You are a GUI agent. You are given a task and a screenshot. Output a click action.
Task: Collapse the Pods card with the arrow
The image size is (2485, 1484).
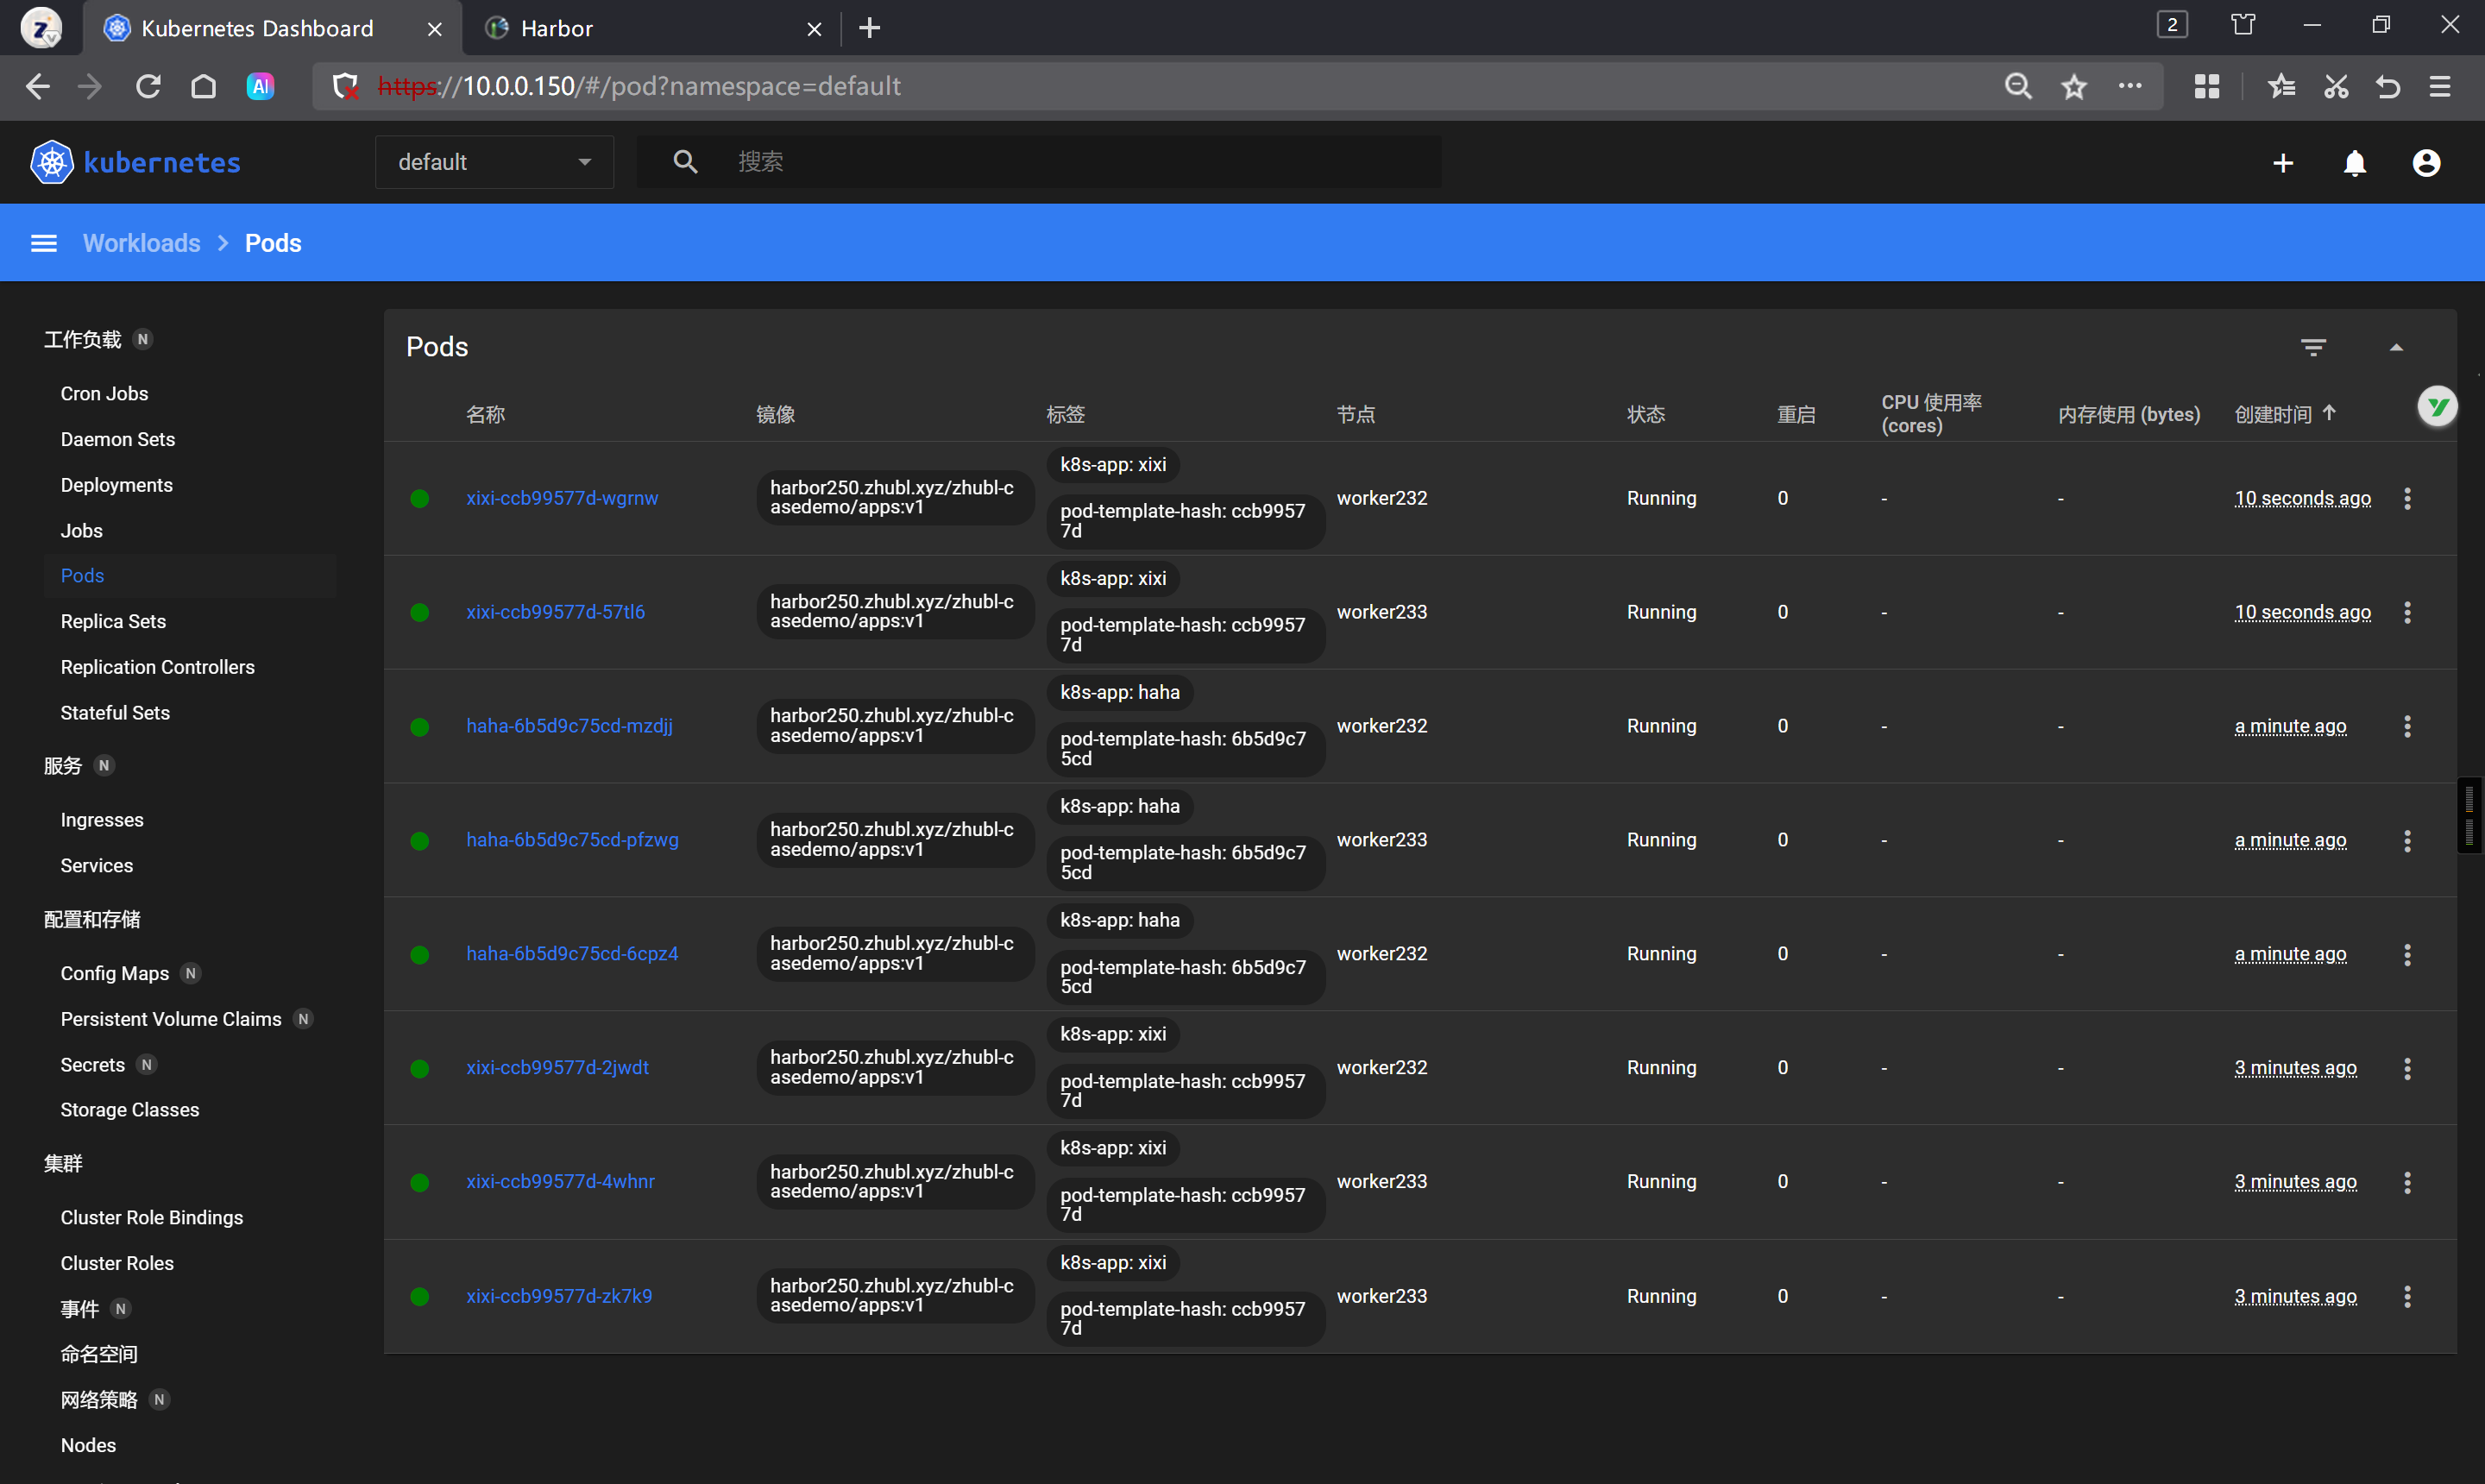[x=2395, y=347]
